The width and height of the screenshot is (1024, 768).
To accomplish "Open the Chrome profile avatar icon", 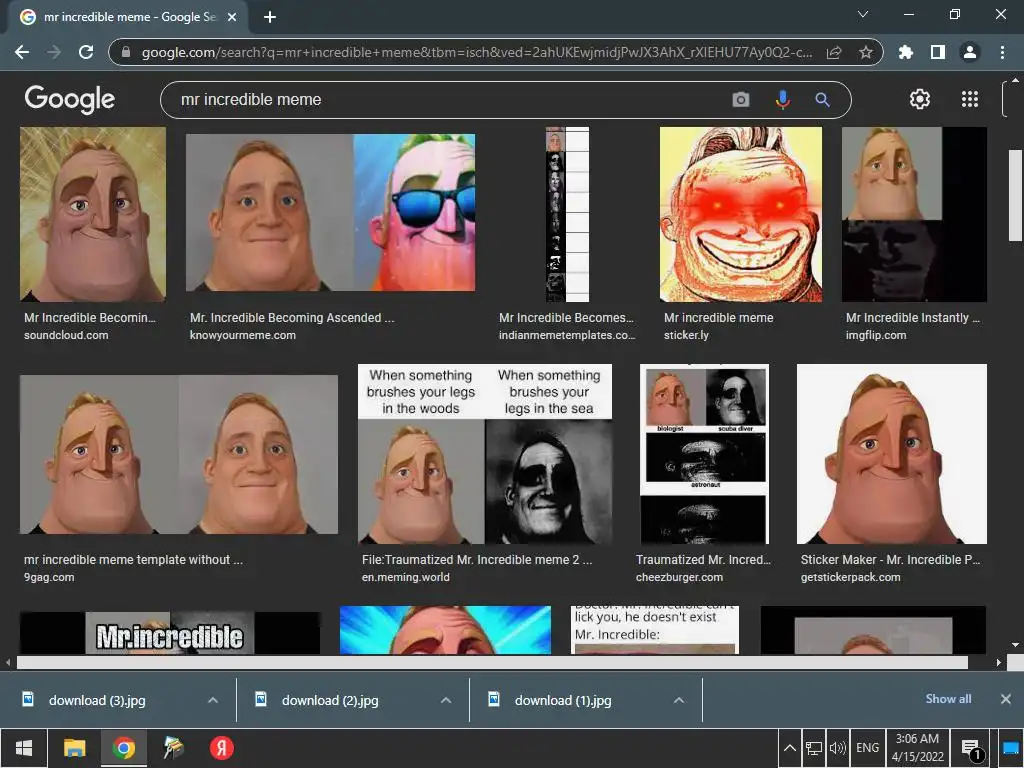I will click(x=970, y=52).
